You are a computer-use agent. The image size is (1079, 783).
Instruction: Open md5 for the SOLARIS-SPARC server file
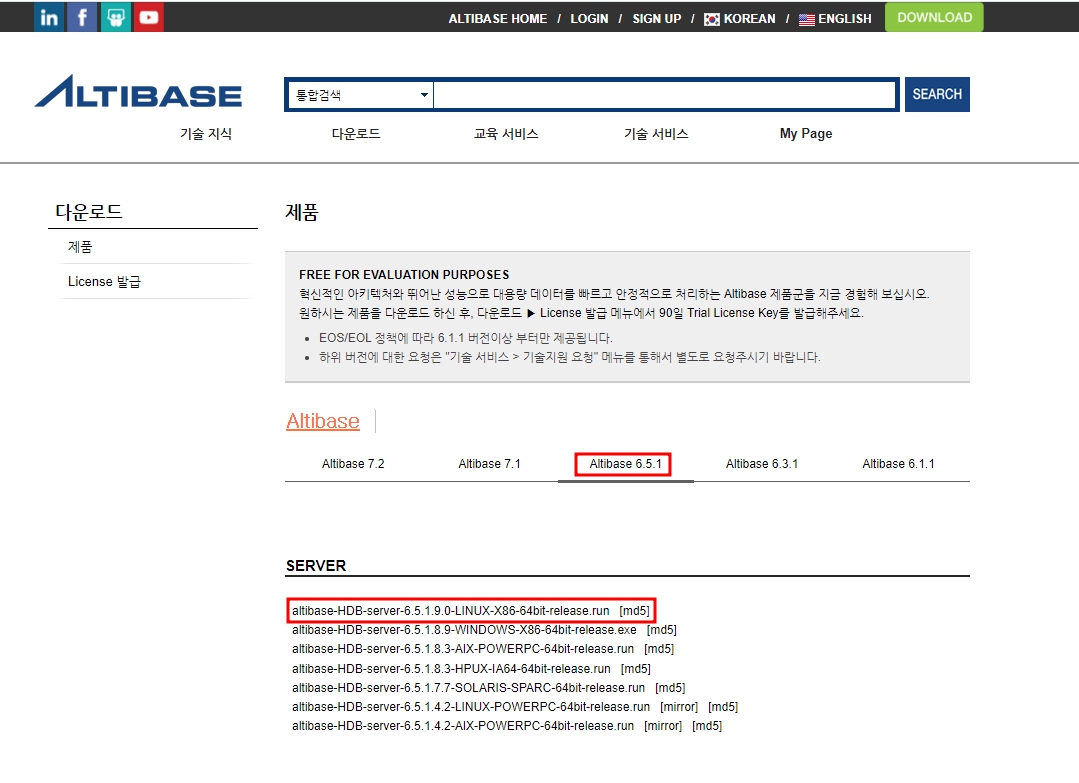(670, 687)
